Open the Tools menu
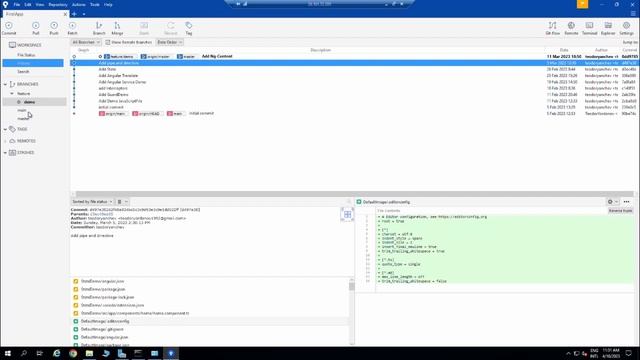Screen dimensions: 640x360 tap(95, 4)
